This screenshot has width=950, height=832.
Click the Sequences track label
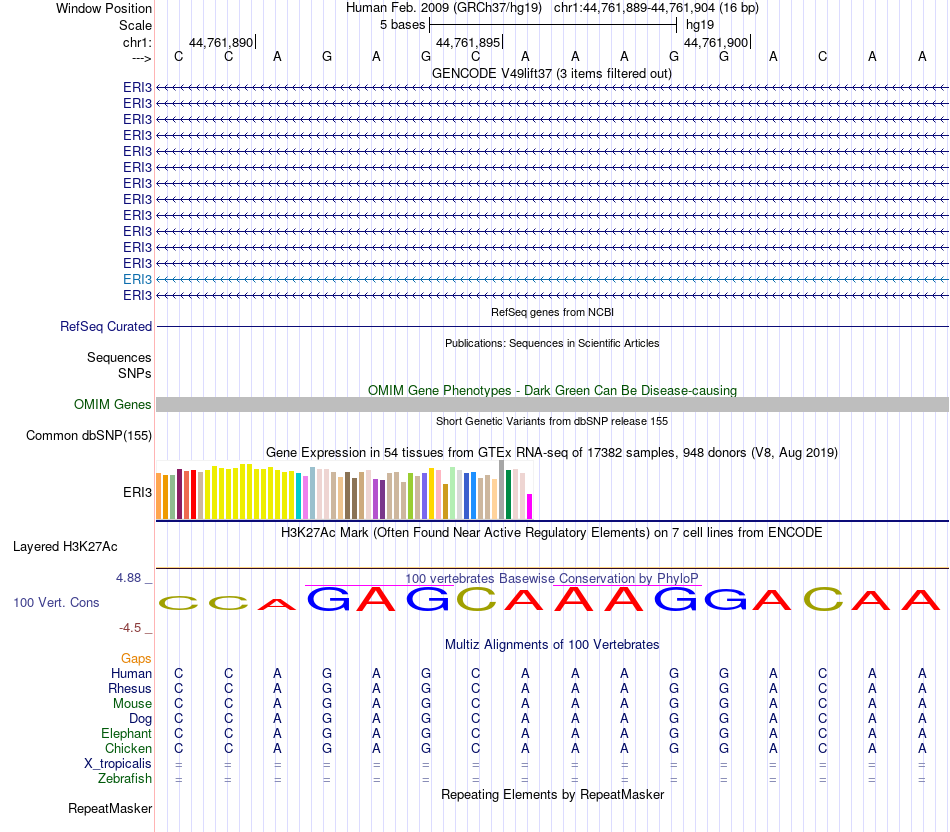pos(119,358)
